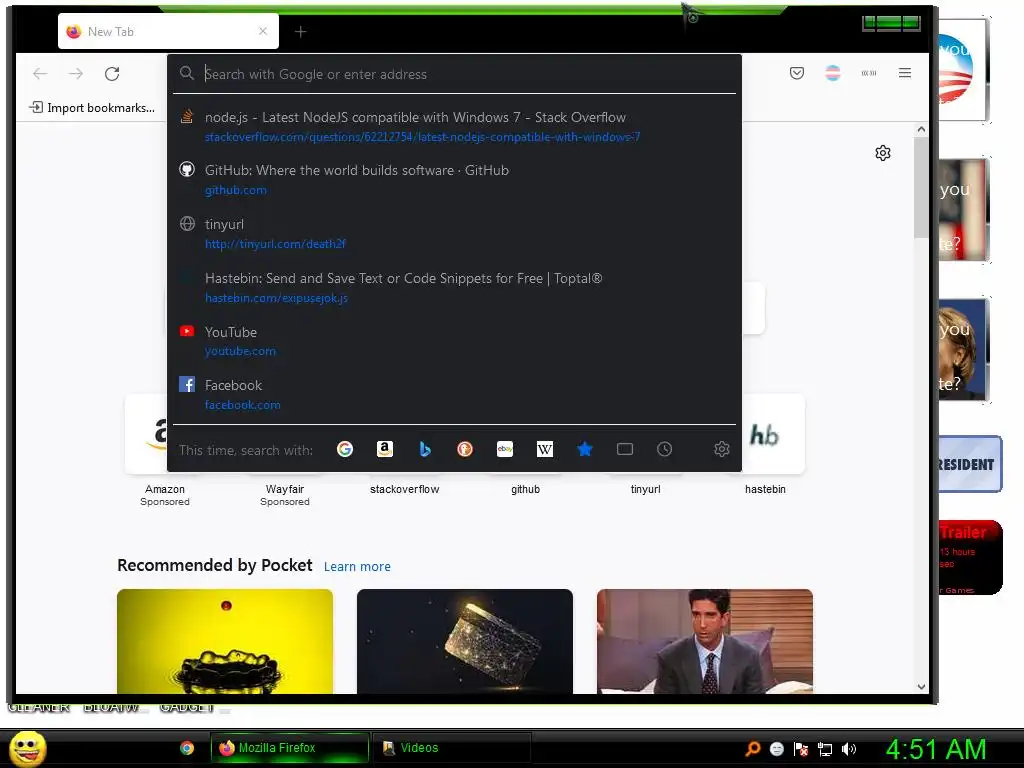Personalize New Tab gear icon
The height and width of the screenshot is (768, 1024).
click(883, 153)
